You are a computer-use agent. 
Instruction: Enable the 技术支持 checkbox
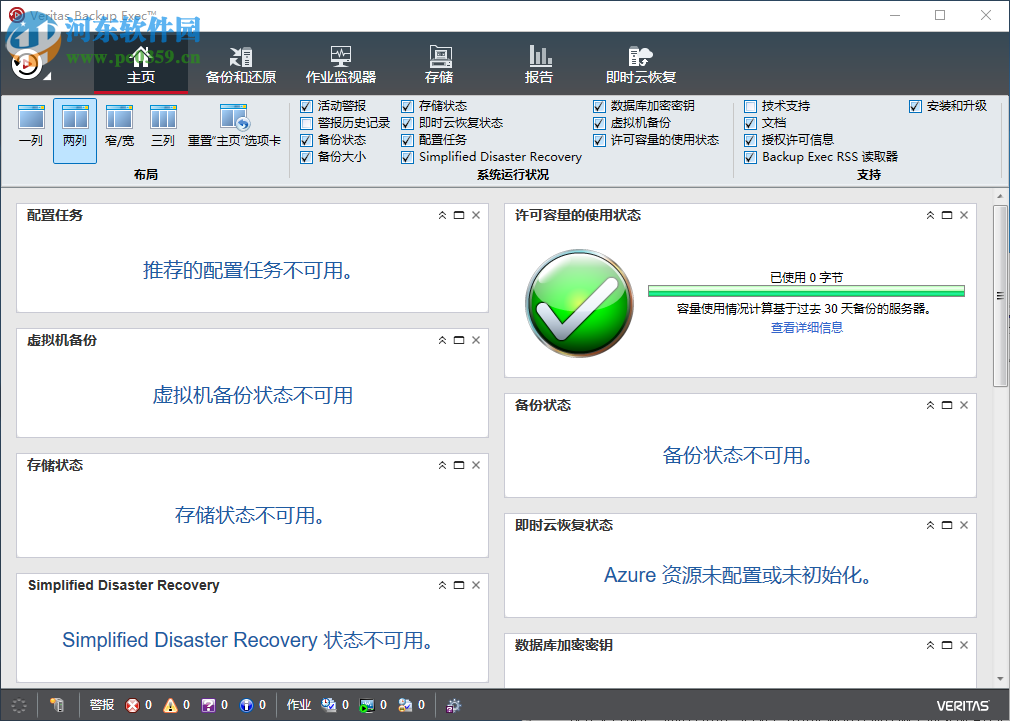pyautogui.click(x=750, y=105)
